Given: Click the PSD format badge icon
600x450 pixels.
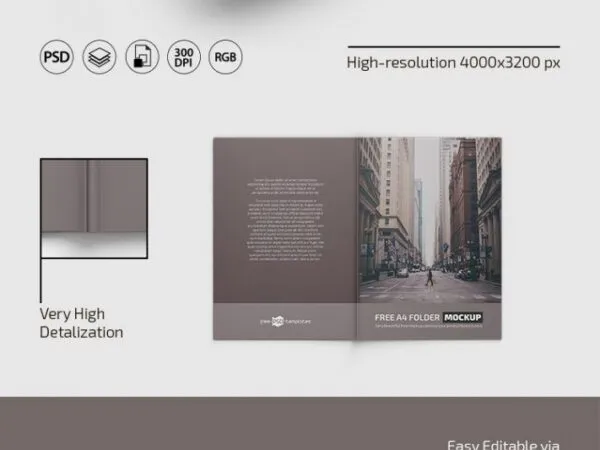Looking at the screenshot, I should coord(57,57).
